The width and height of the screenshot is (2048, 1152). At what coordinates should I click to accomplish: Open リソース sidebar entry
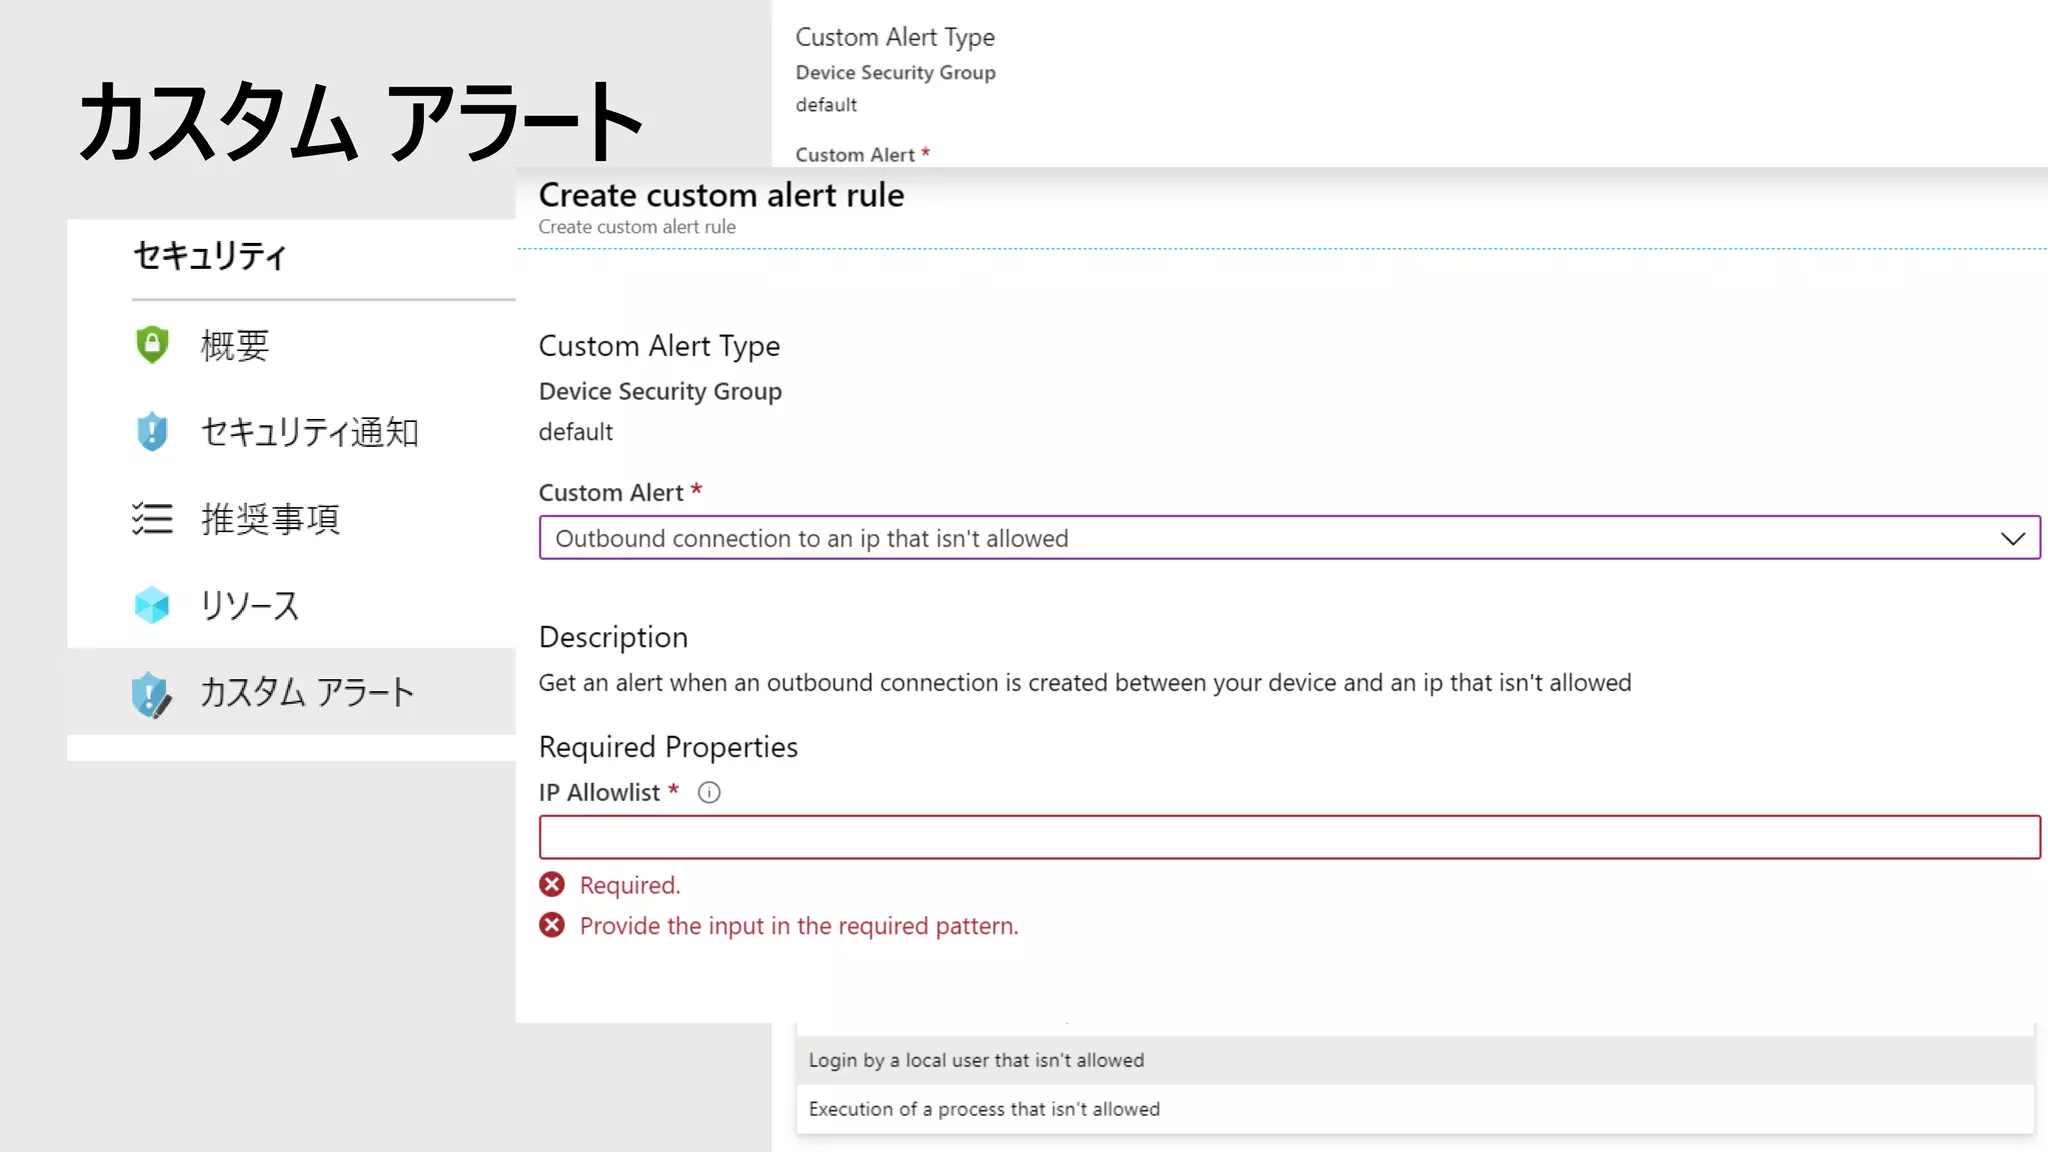coord(250,606)
